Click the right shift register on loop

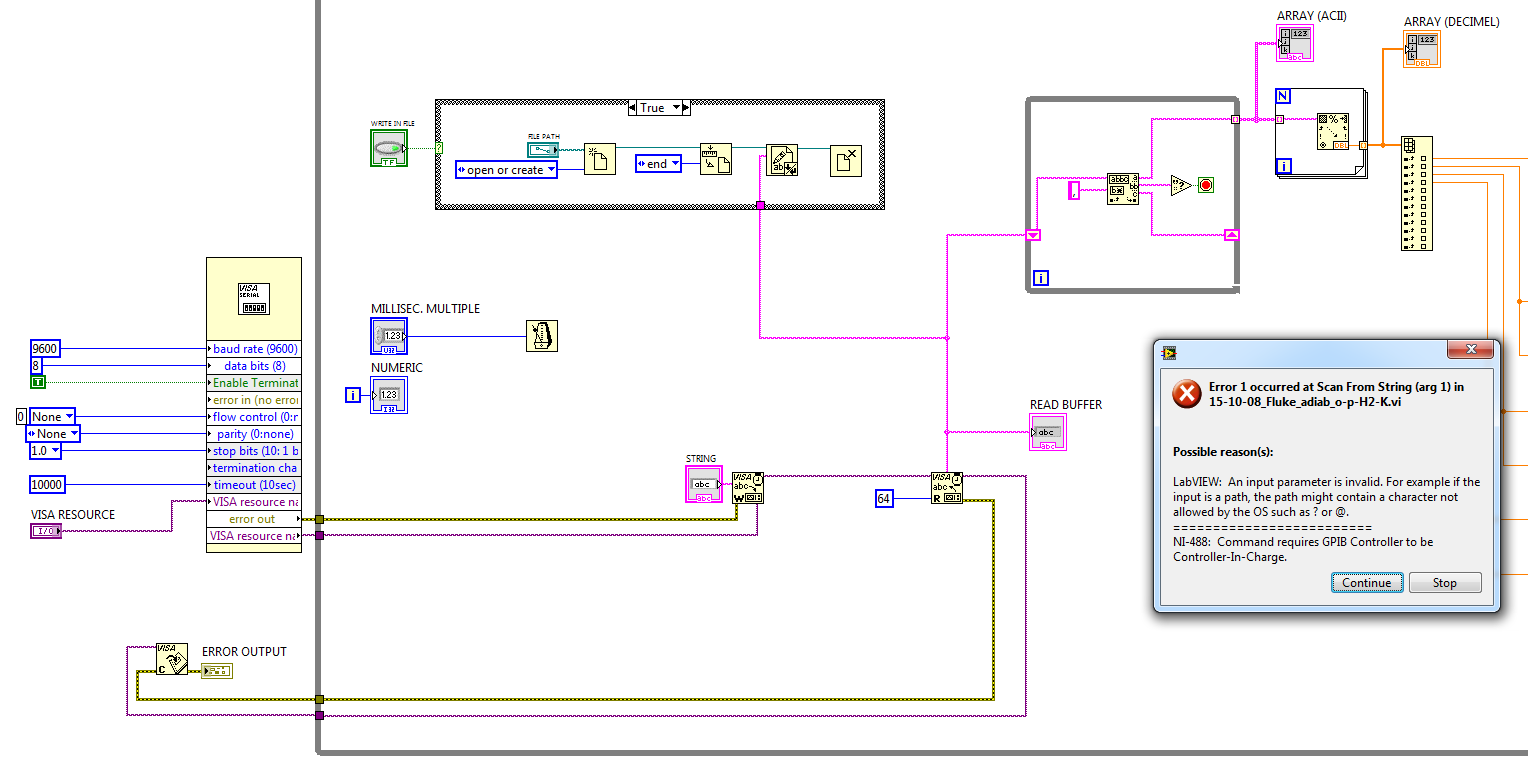click(x=1232, y=235)
